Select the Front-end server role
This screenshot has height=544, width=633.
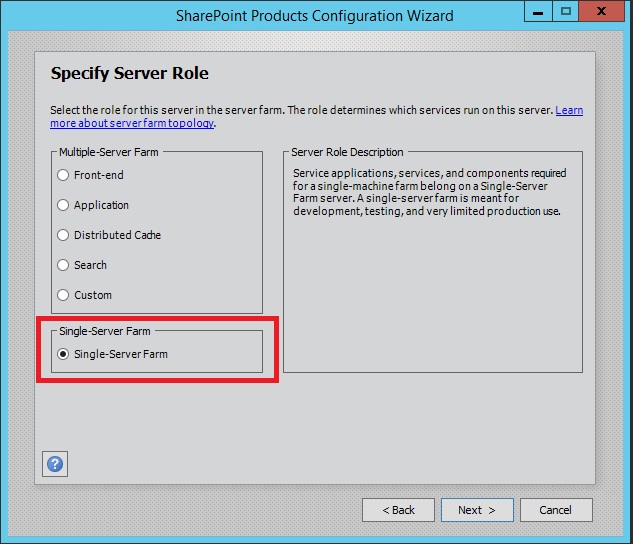63,175
